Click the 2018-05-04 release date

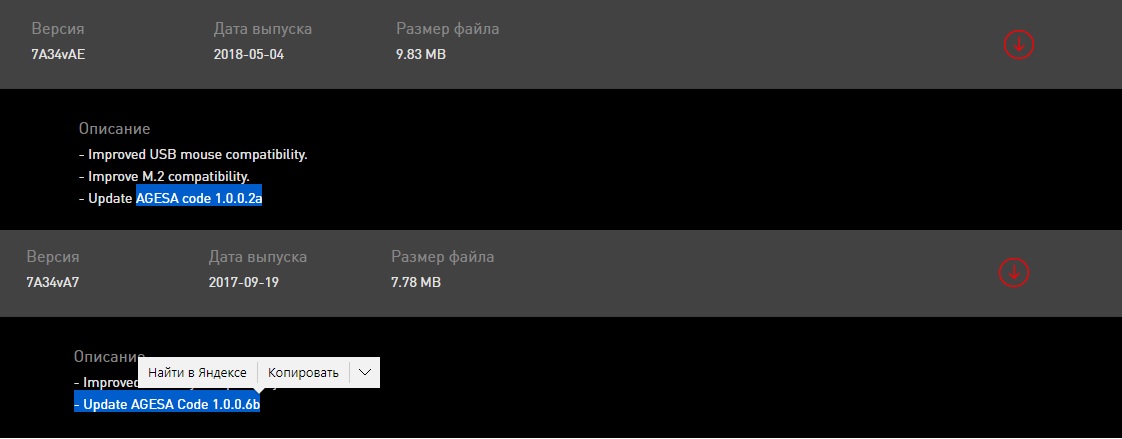pyautogui.click(x=249, y=54)
